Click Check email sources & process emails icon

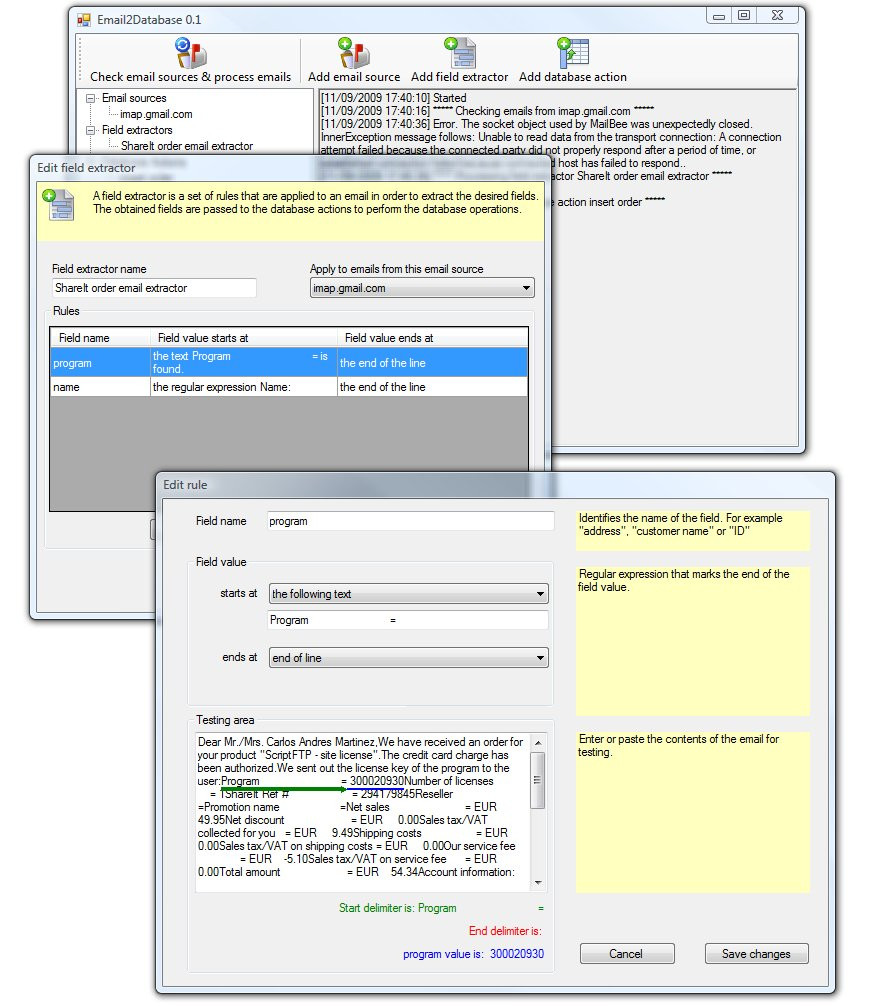(x=191, y=53)
